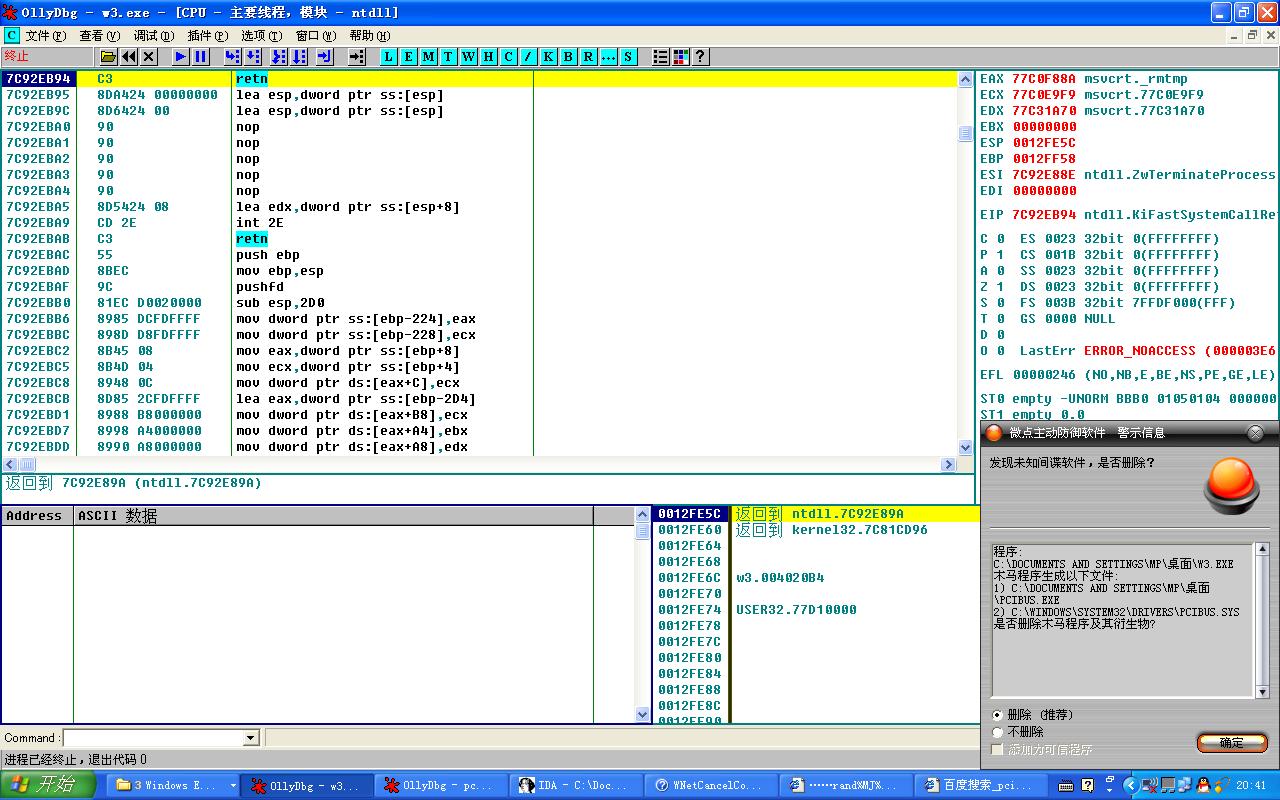The width and height of the screenshot is (1280, 800).
Task: Click the stack address 0012FE6C row
Action: click(690, 578)
